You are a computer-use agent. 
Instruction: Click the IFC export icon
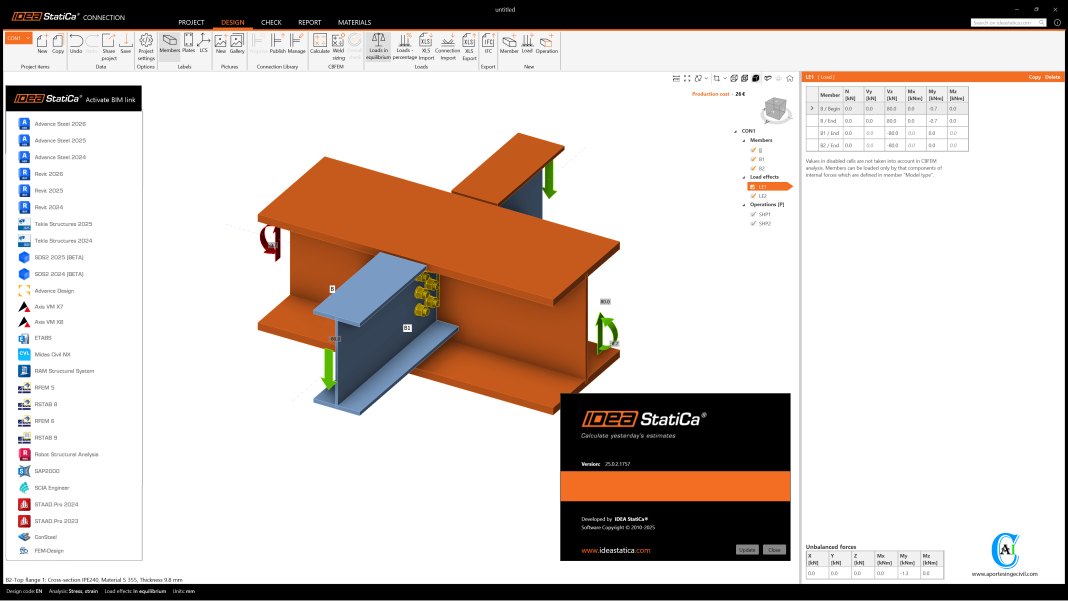(489, 42)
